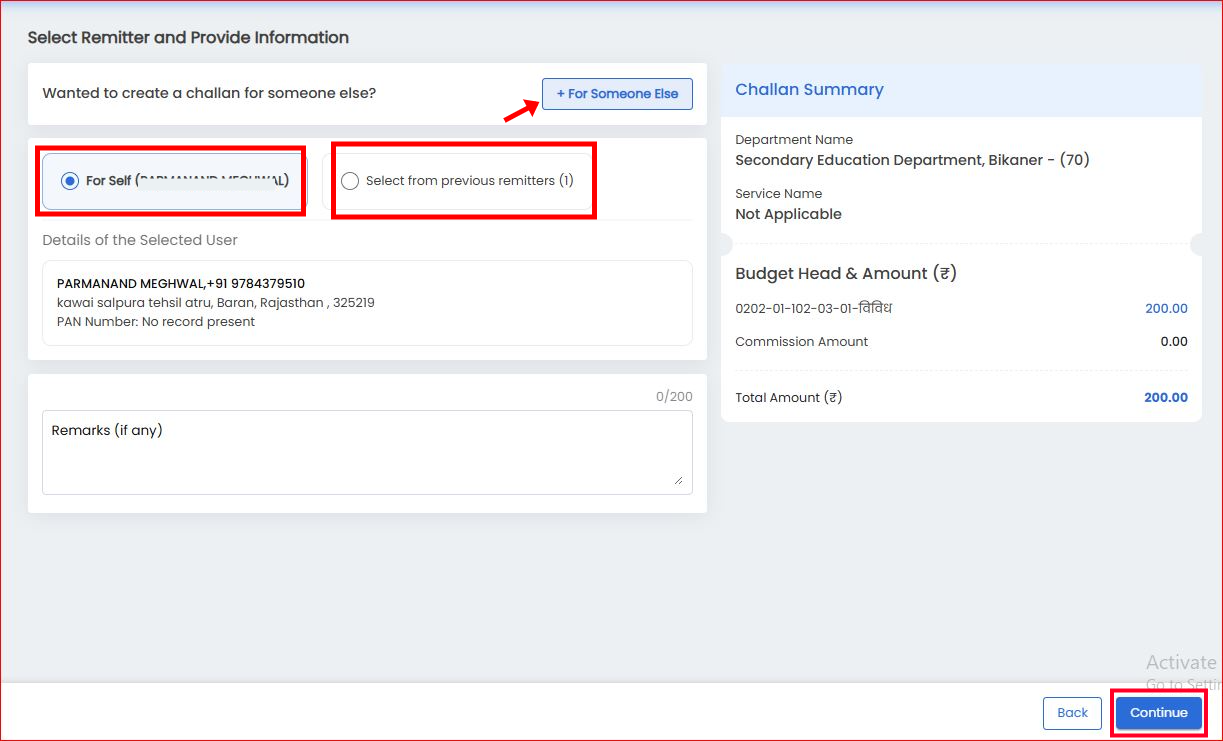Click the 'Select Remitter and Provide Information' heading
This screenshot has width=1223, height=741.
tap(188, 38)
